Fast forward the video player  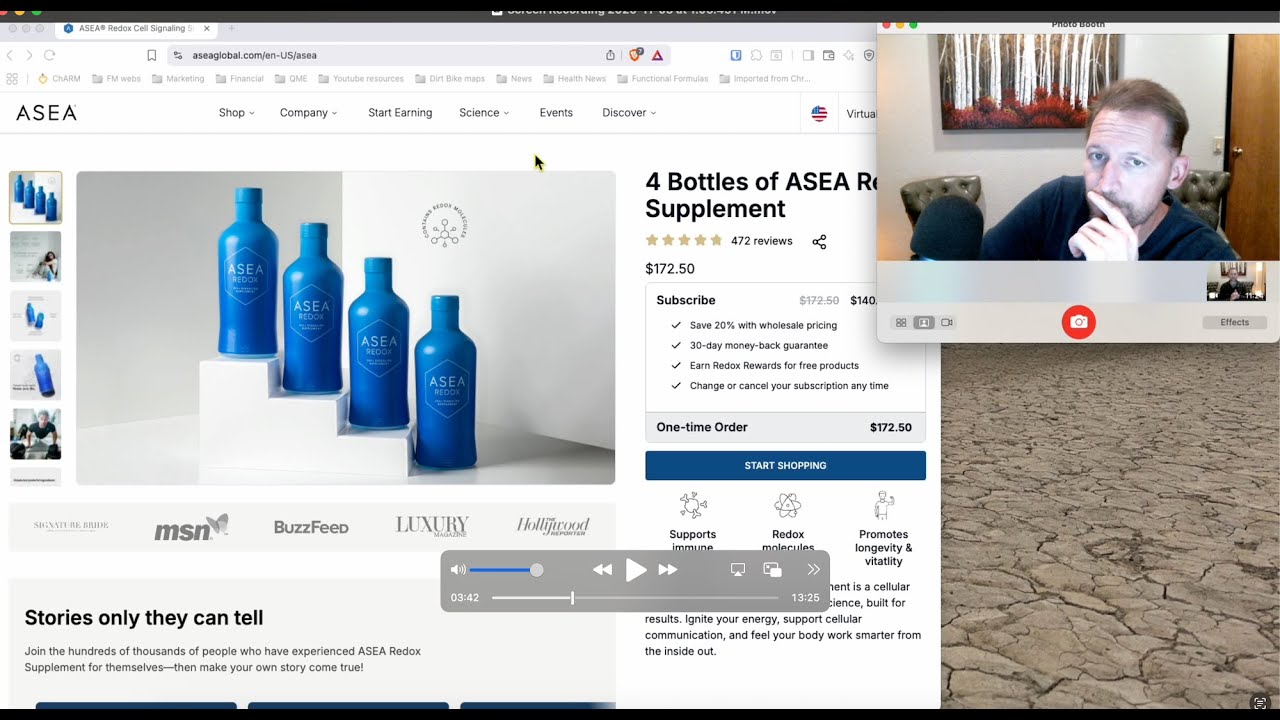pos(668,570)
